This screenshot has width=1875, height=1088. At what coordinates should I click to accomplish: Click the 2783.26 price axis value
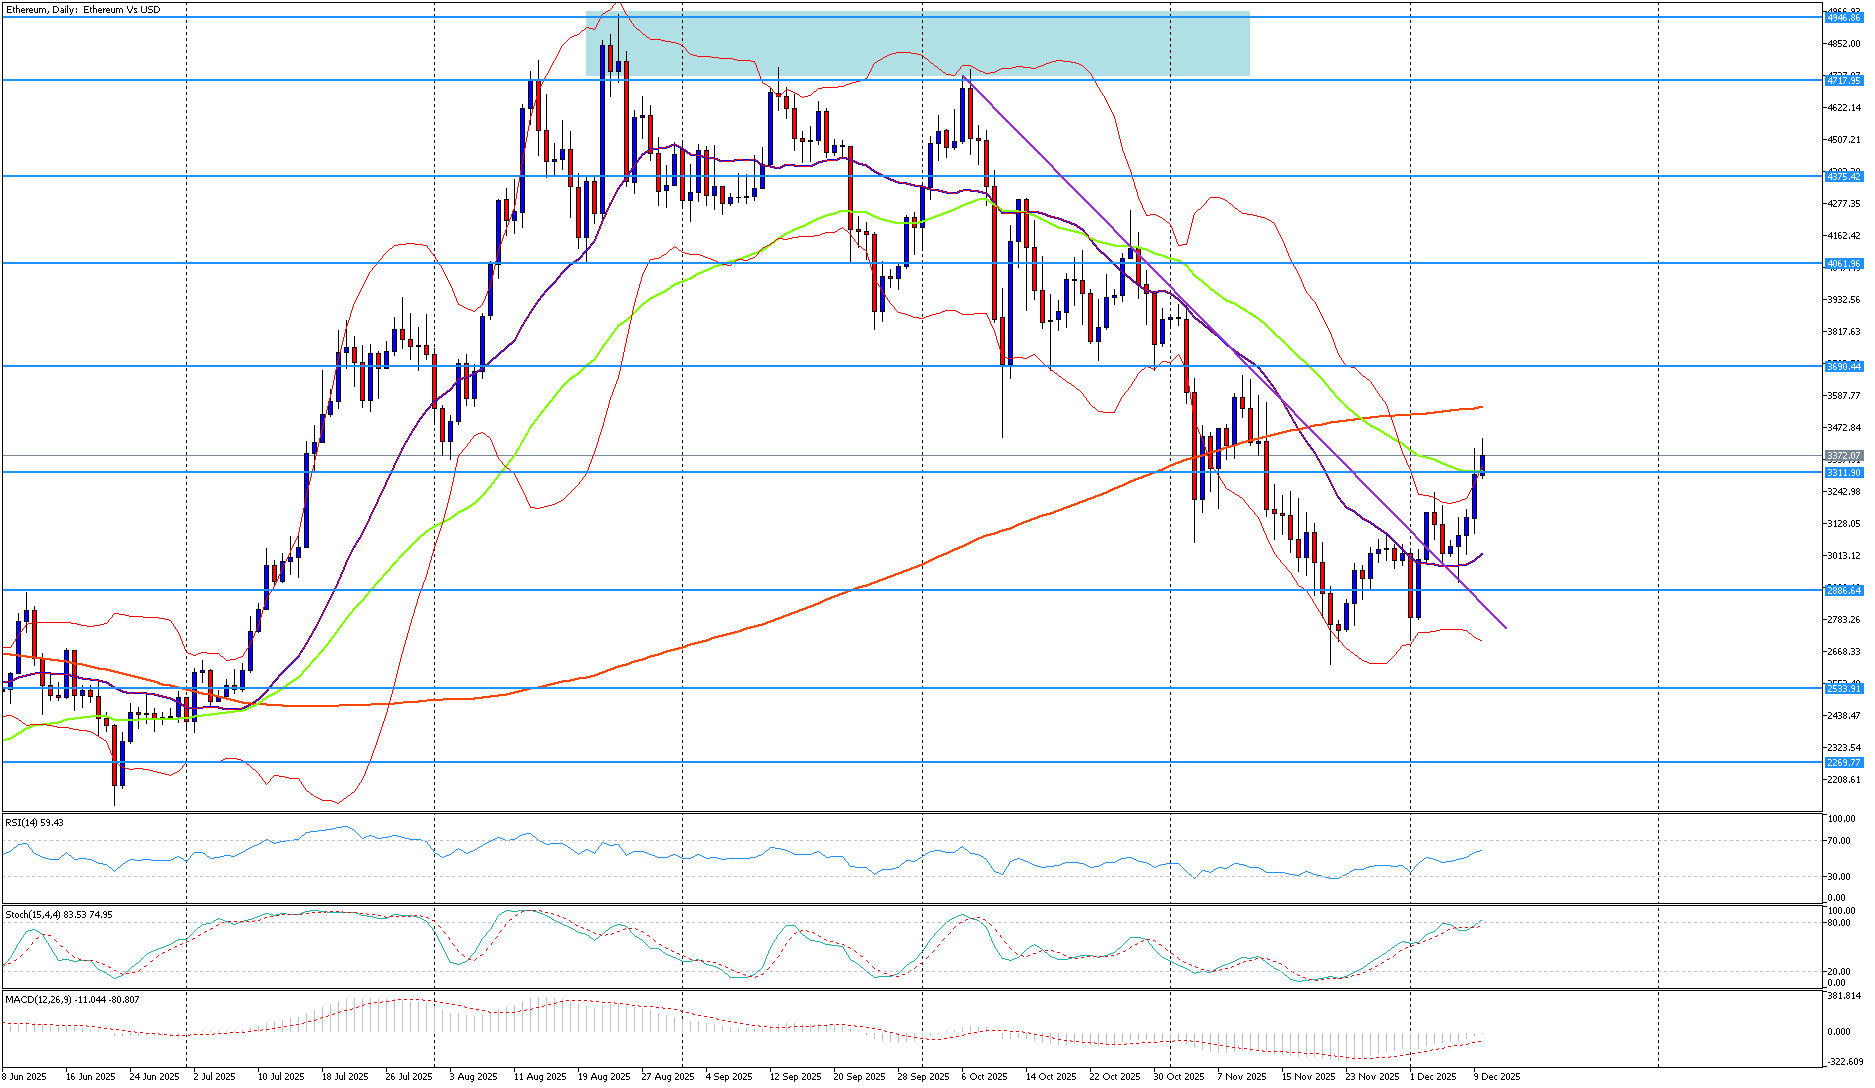point(1844,620)
